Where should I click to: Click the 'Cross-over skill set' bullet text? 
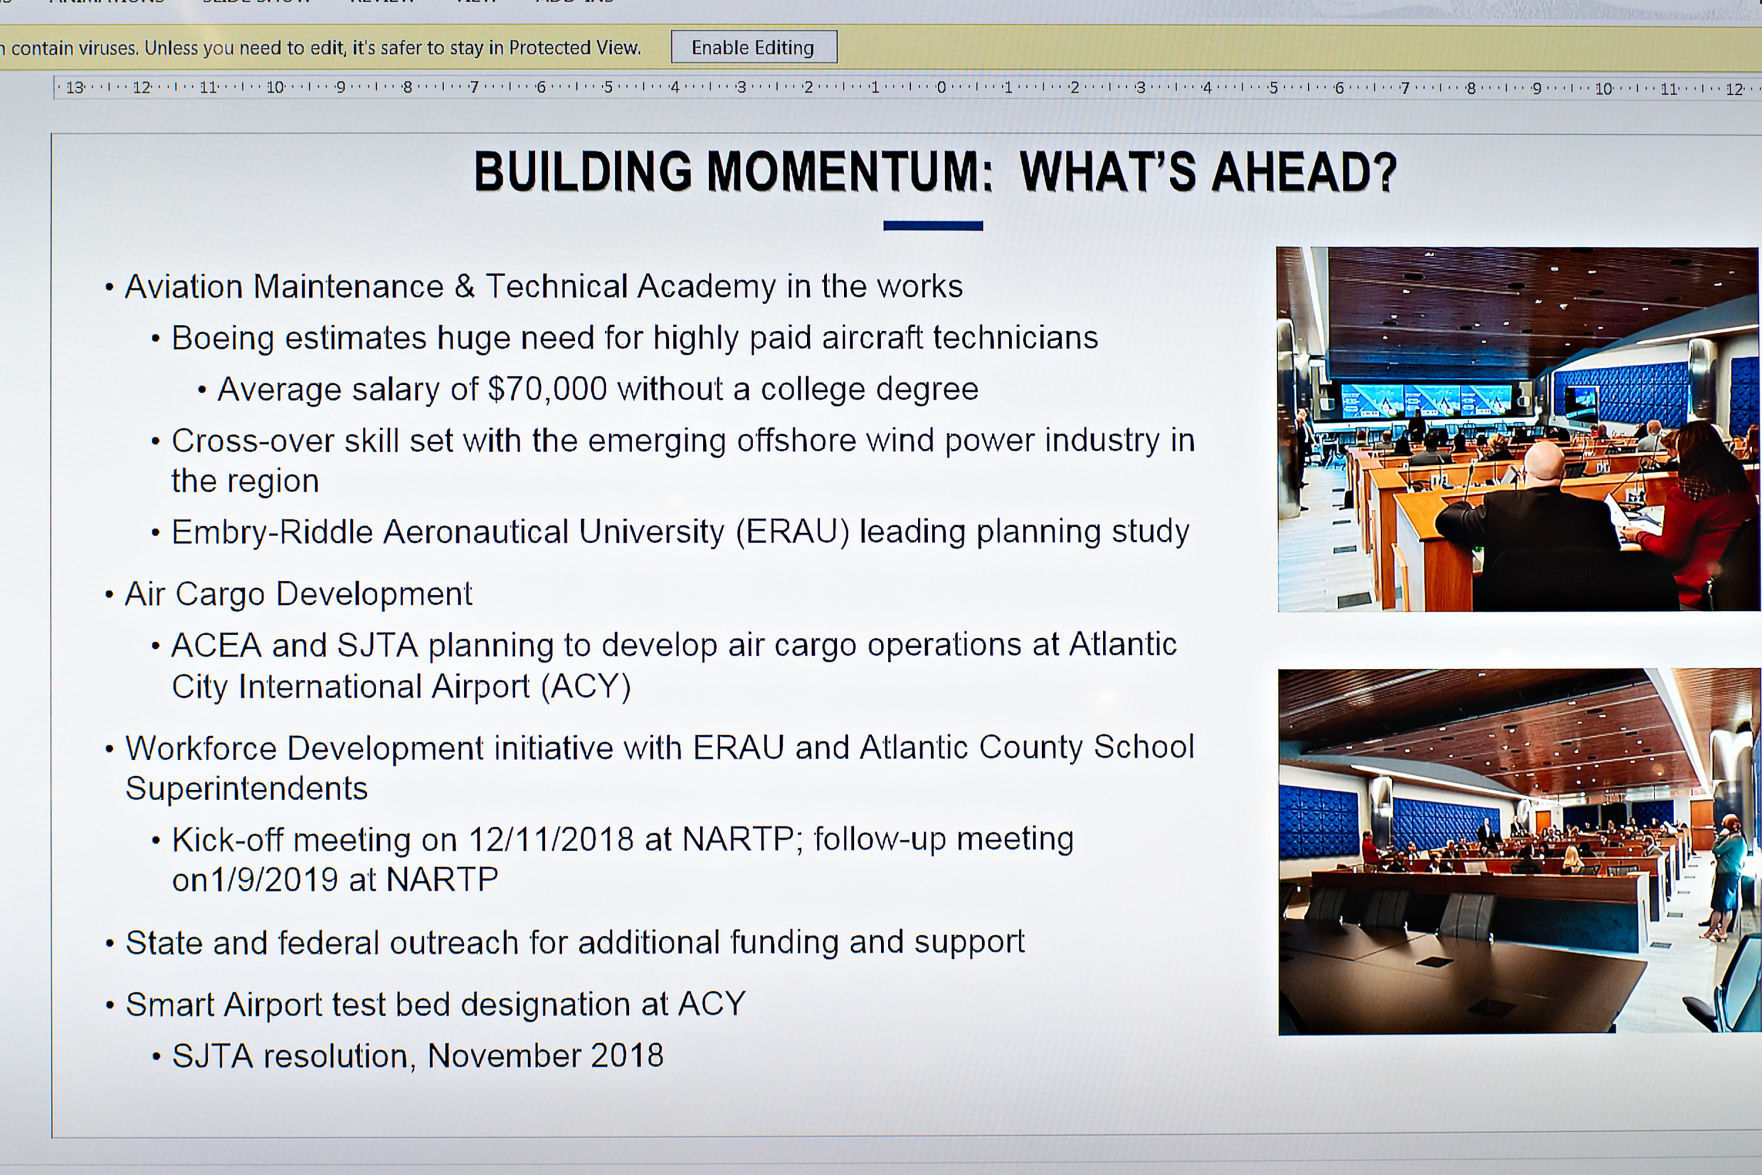pos(683,460)
